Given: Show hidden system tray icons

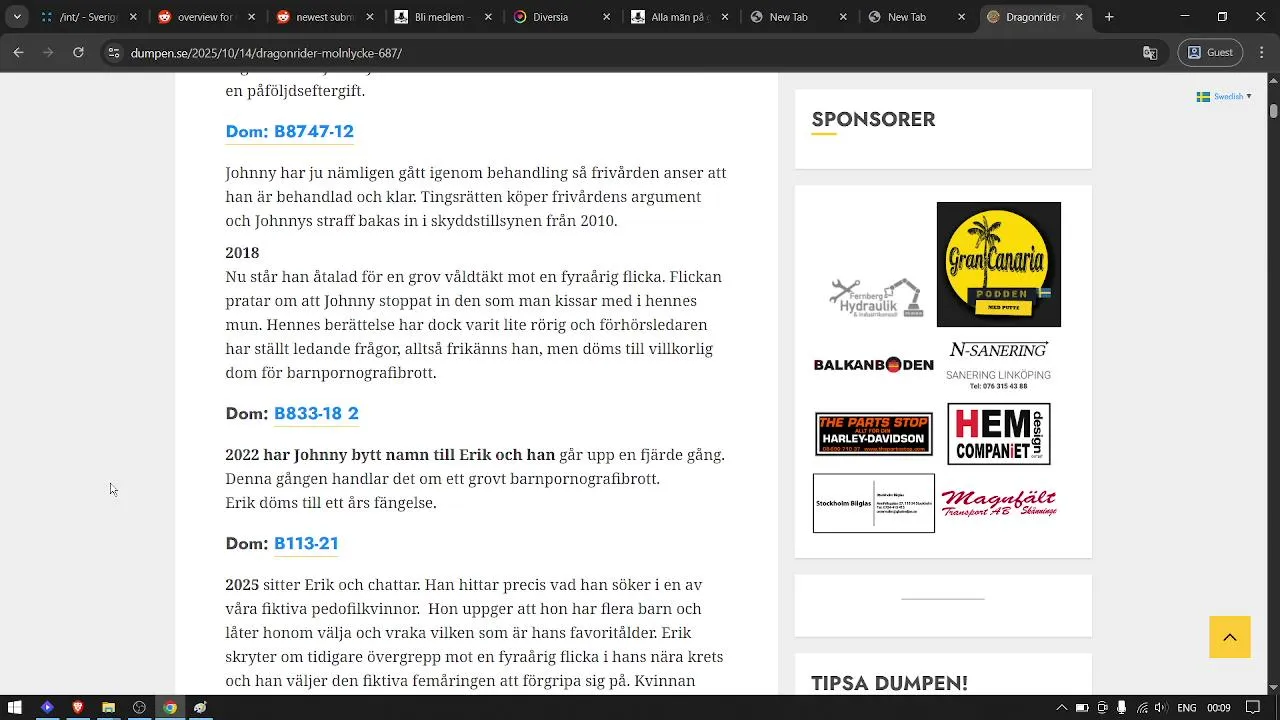Looking at the screenshot, I should (x=1060, y=708).
